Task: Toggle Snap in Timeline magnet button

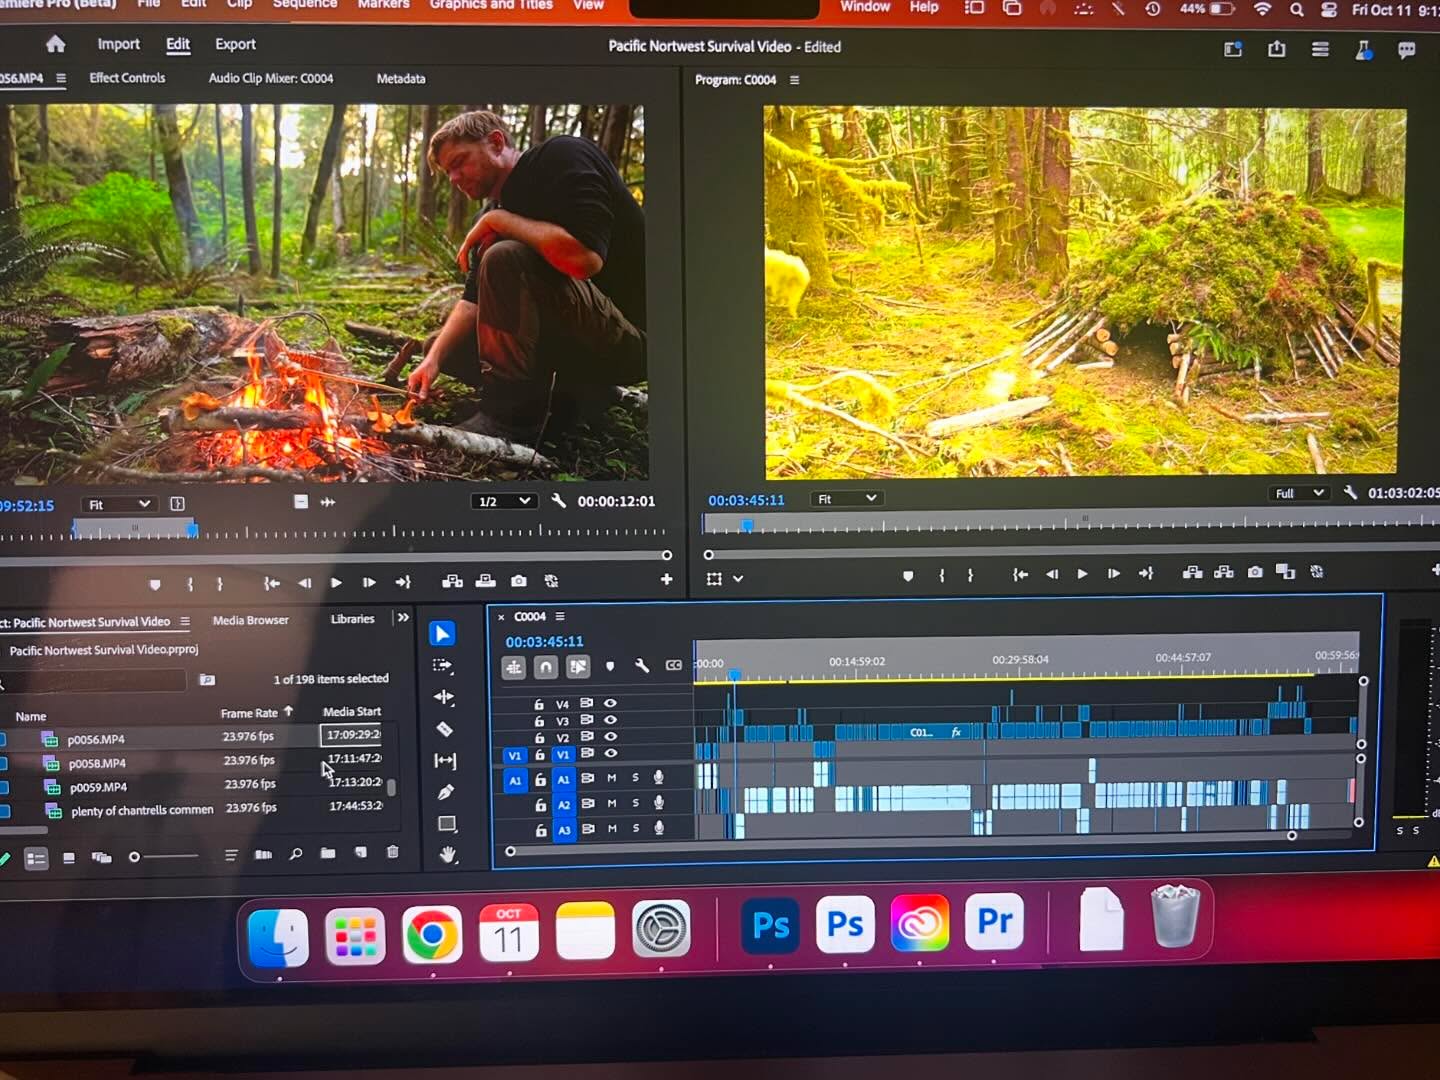Action: click(546, 667)
